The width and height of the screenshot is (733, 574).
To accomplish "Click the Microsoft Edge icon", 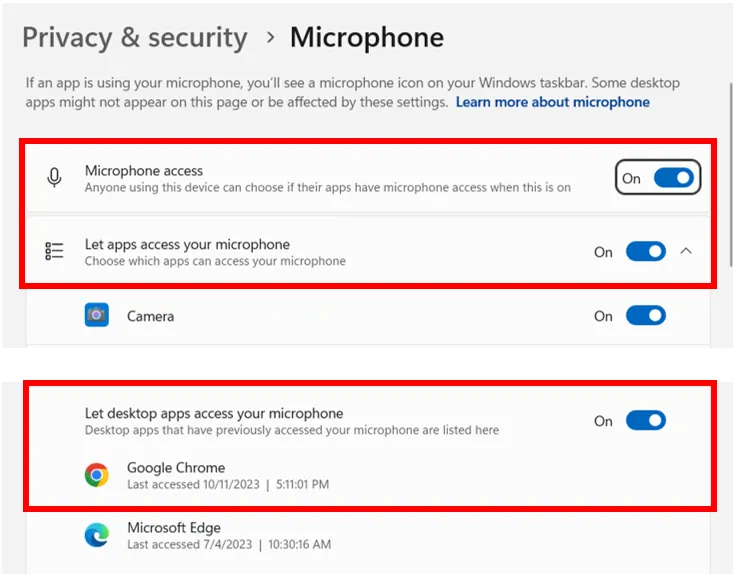I will click(x=96, y=535).
